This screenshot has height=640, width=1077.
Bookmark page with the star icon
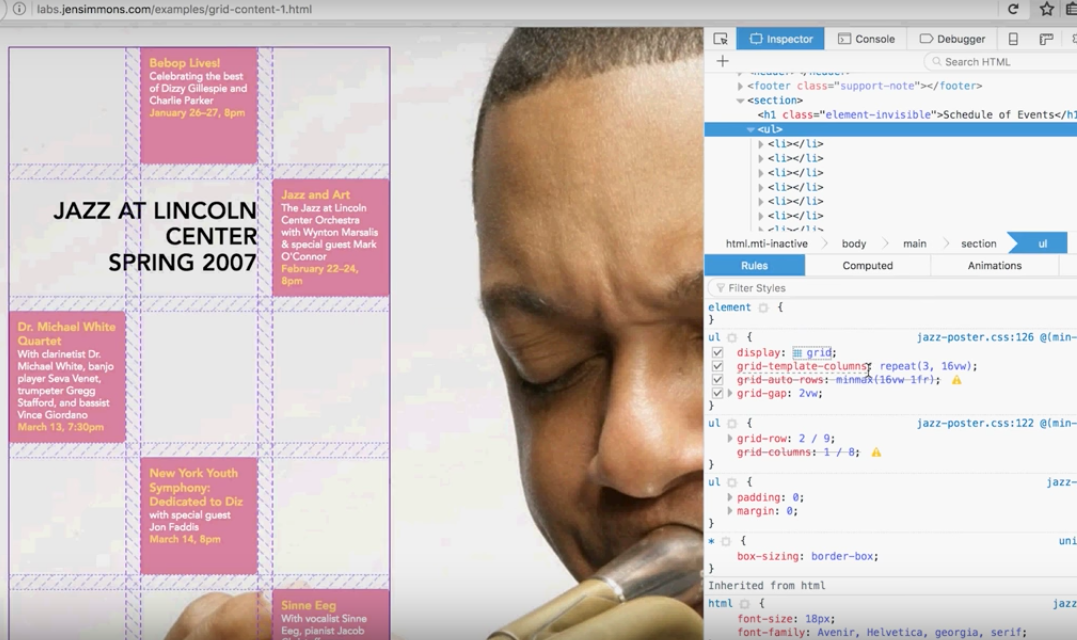click(x=1046, y=9)
